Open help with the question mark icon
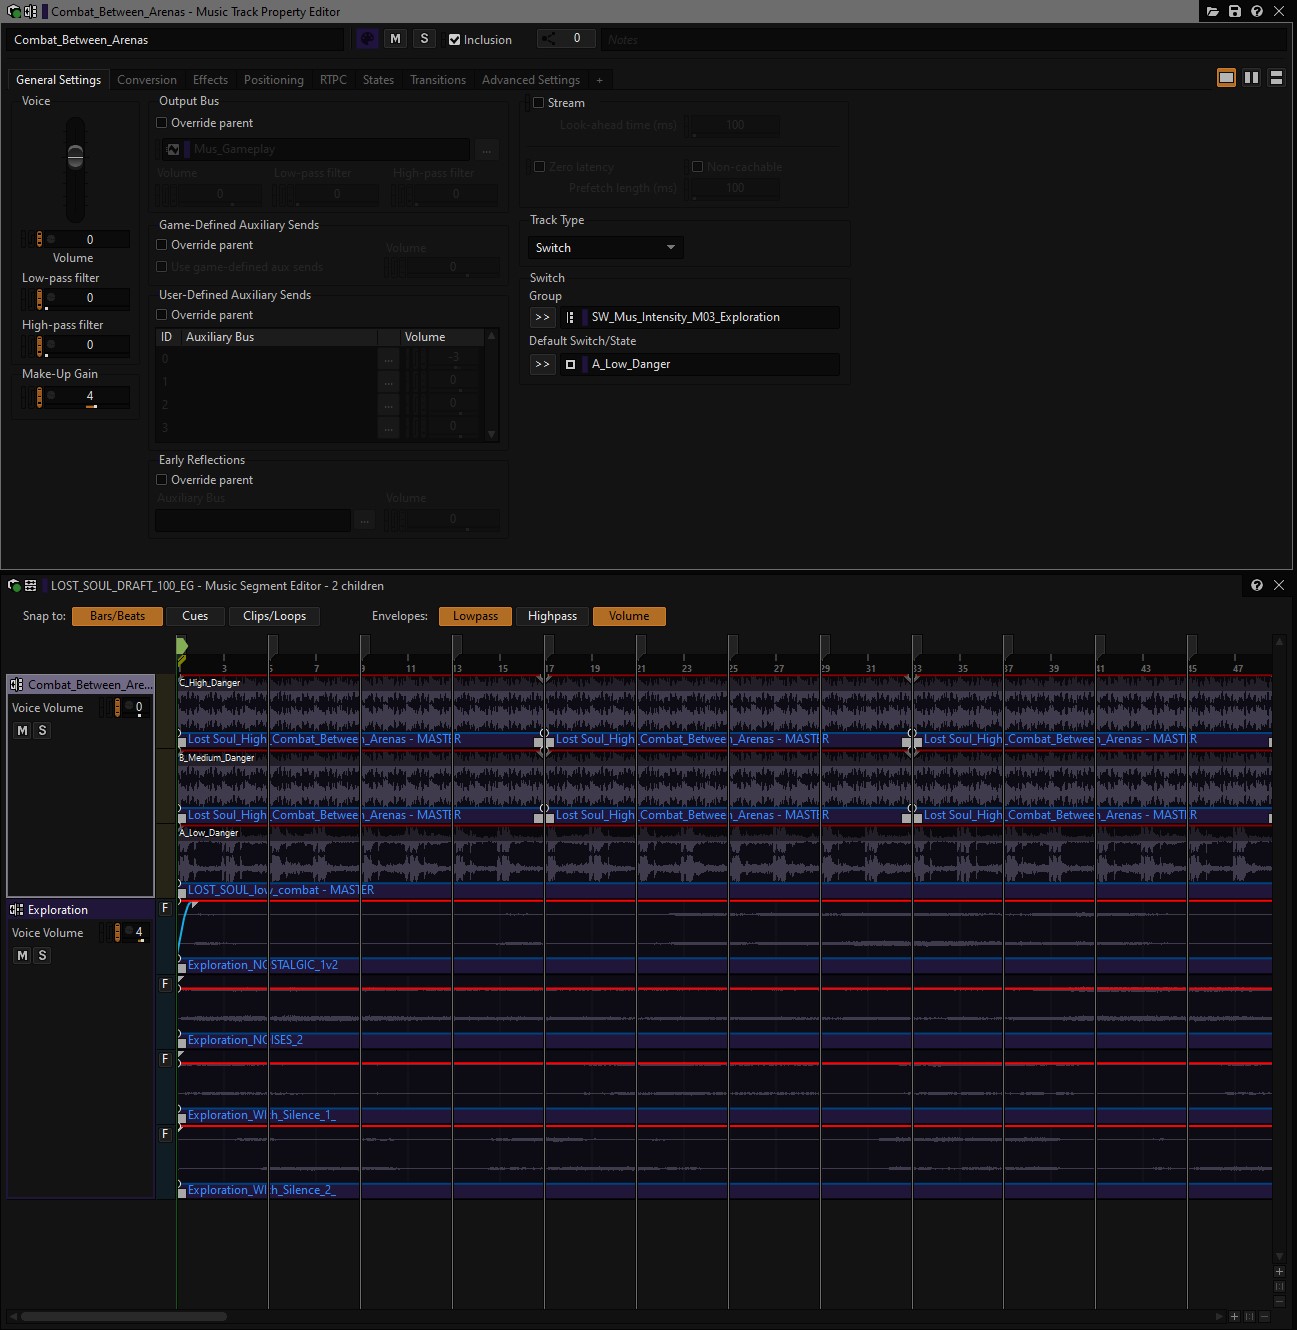This screenshot has height=1330, width=1297. tap(1257, 11)
